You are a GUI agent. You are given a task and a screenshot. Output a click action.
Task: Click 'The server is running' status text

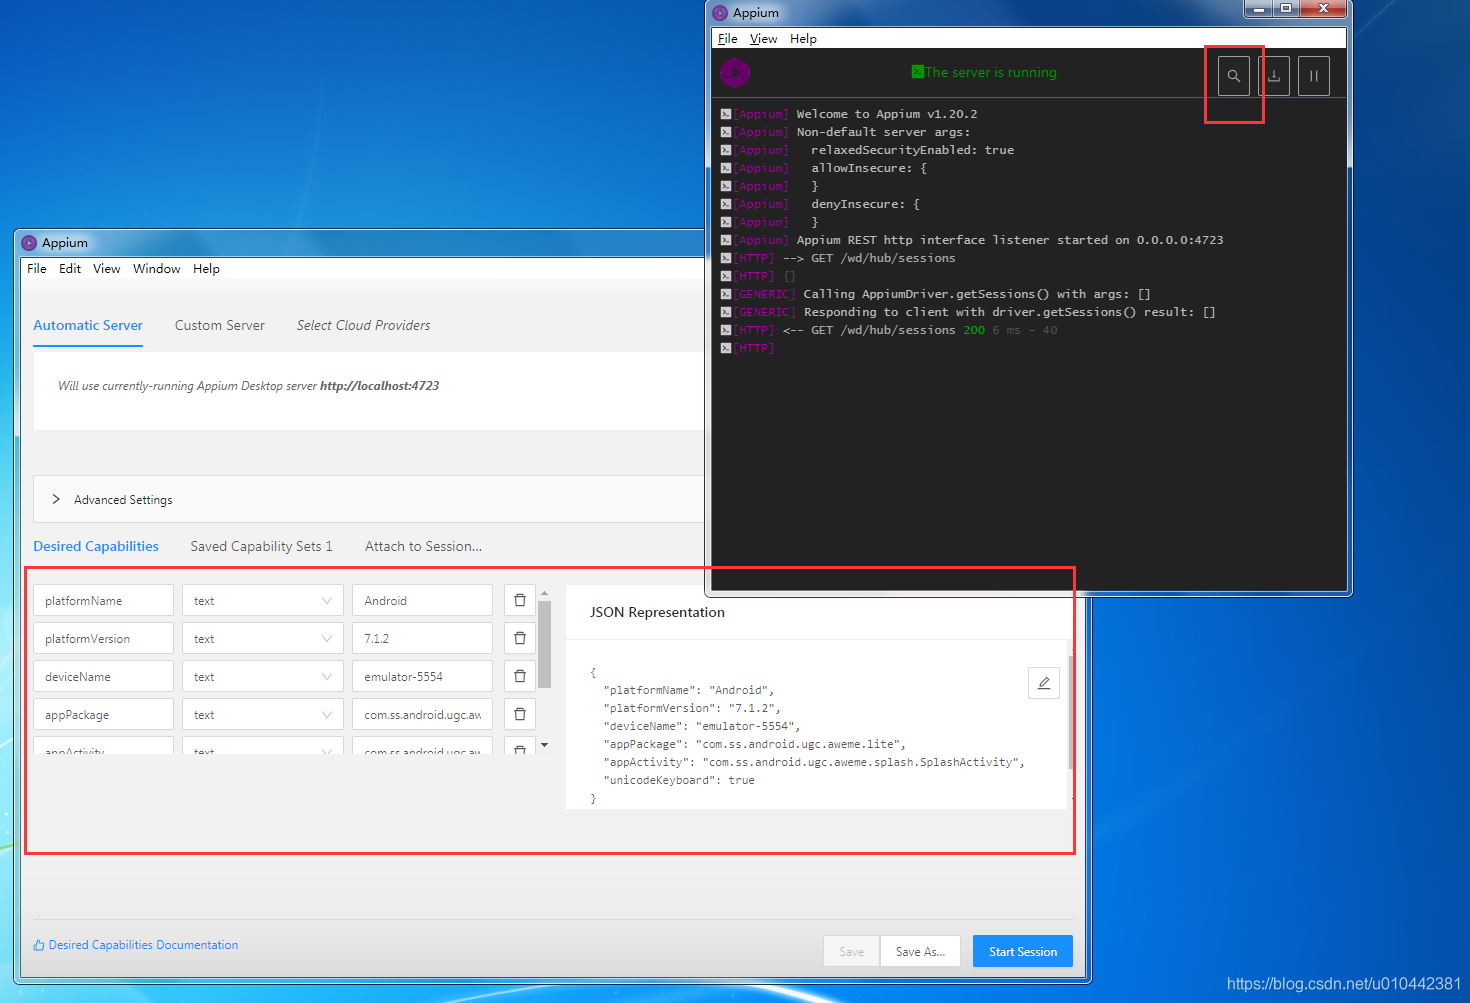[x=990, y=72]
